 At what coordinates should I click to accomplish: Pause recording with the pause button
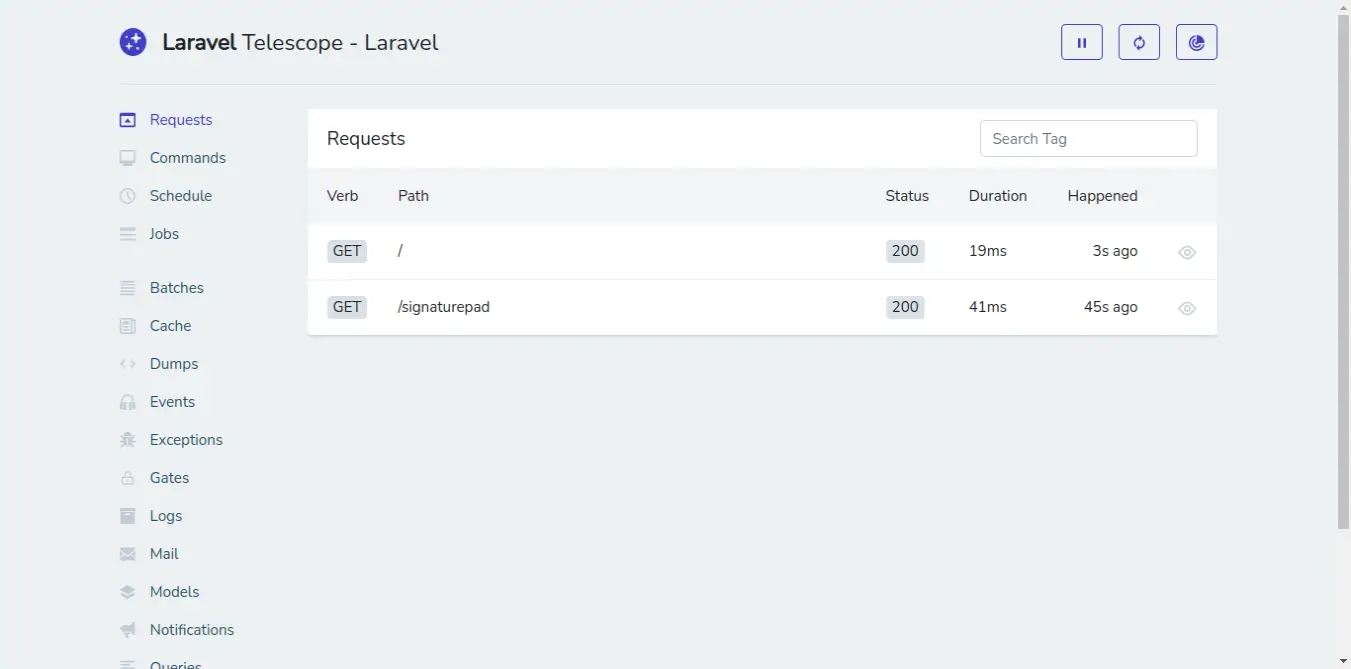1081,43
